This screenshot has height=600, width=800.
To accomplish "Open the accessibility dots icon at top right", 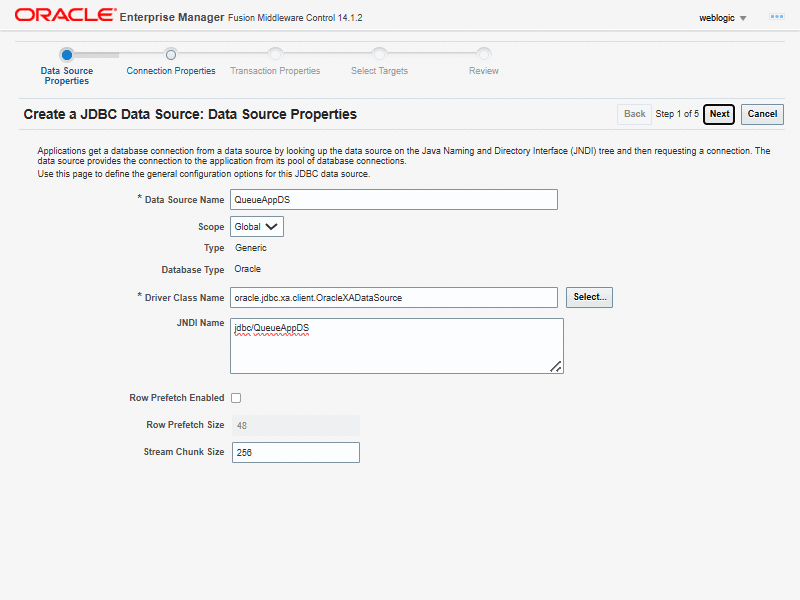I will coord(776,17).
